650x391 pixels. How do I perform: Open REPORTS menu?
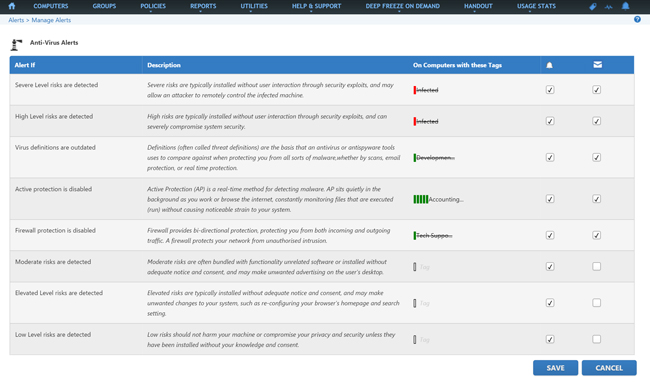(203, 6)
